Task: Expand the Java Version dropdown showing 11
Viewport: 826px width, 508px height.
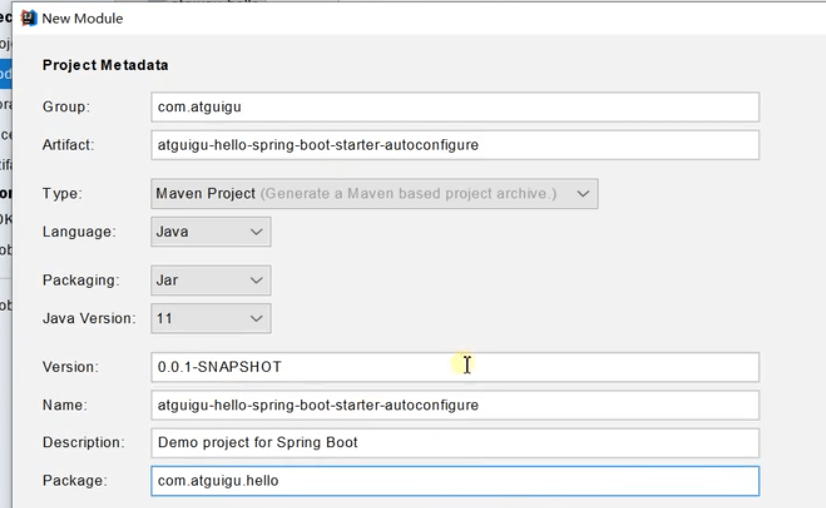Action: pos(211,318)
